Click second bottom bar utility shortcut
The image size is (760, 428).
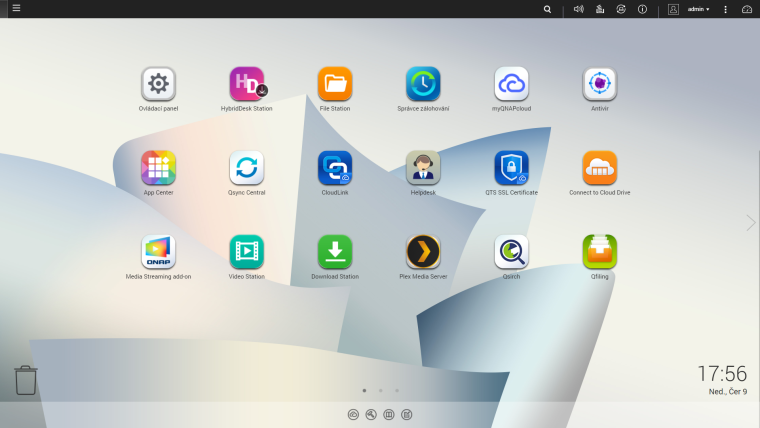pyautogui.click(x=371, y=414)
